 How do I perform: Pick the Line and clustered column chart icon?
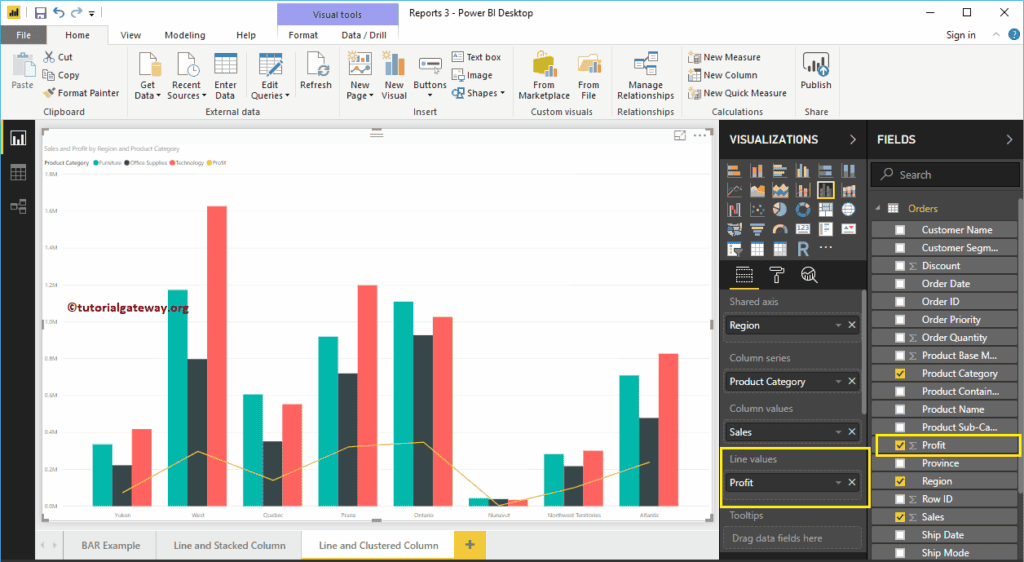(825, 191)
